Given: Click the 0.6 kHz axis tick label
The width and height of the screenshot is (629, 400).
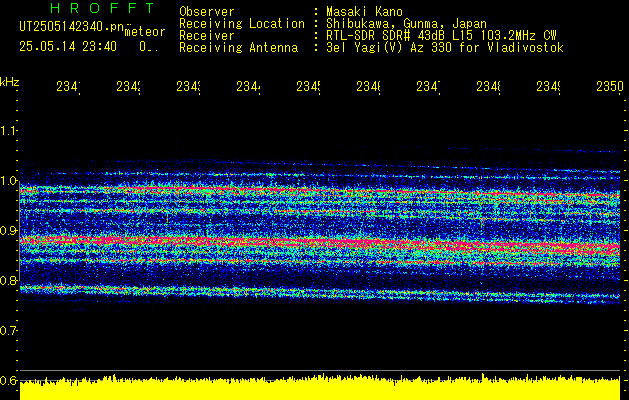Looking at the screenshot, I should (8, 380).
